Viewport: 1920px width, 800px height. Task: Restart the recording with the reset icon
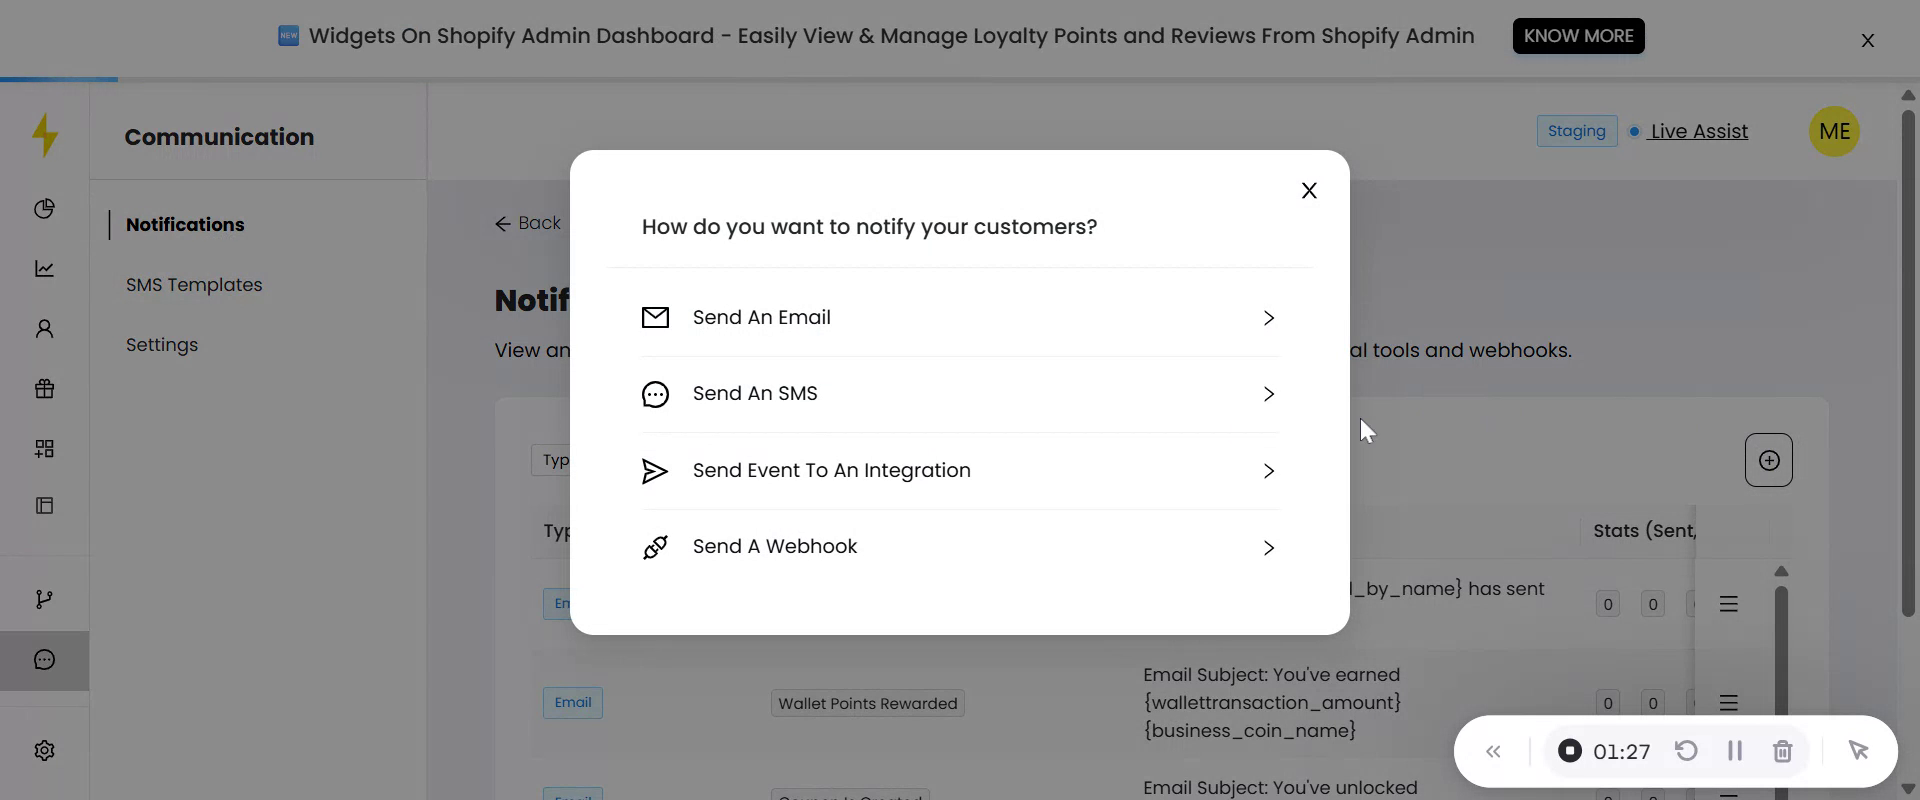tap(1686, 751)
